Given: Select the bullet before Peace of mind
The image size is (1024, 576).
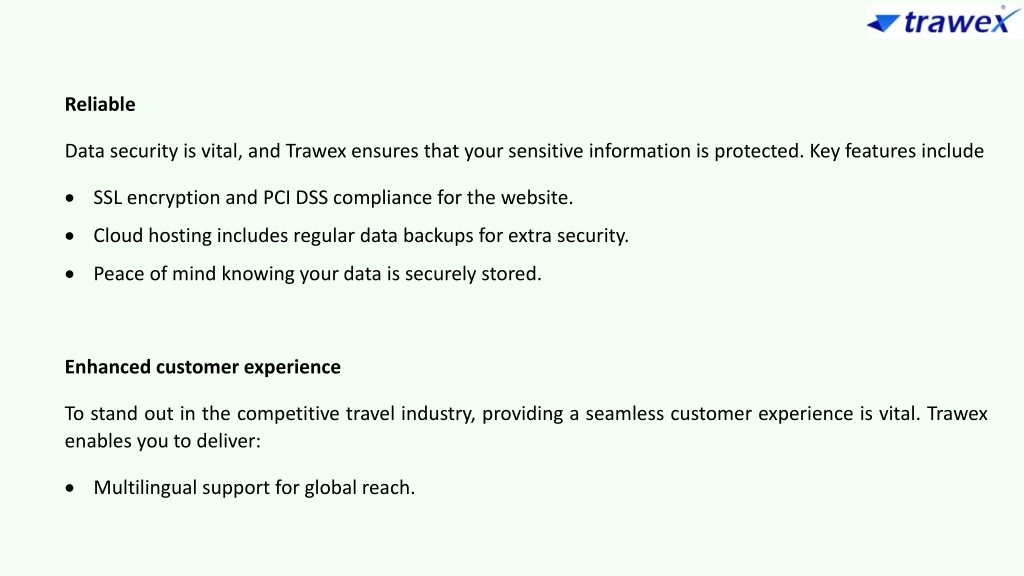Looking at the screenshot, I should (x=70, y=274).
